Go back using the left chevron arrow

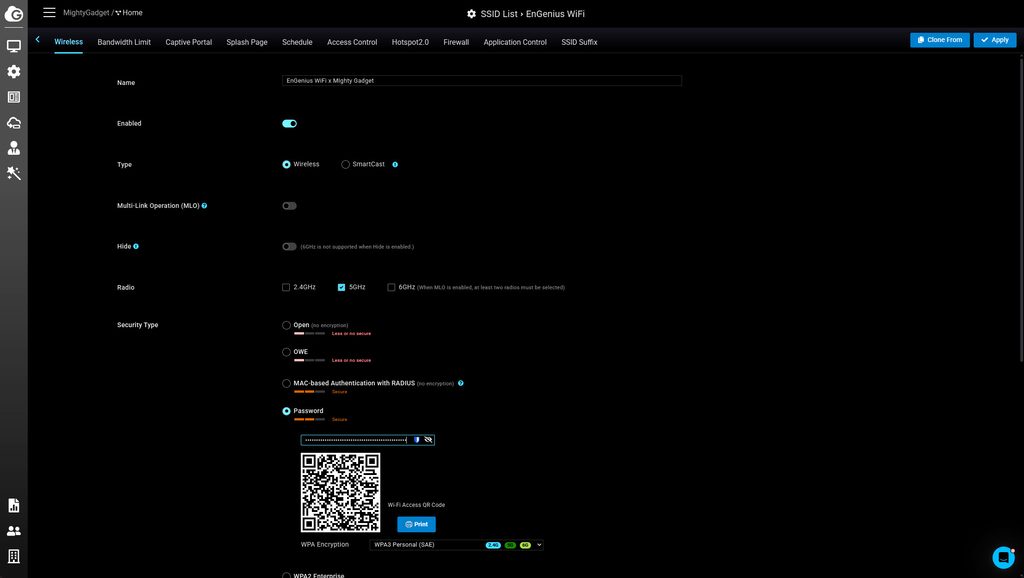point(38,40)
